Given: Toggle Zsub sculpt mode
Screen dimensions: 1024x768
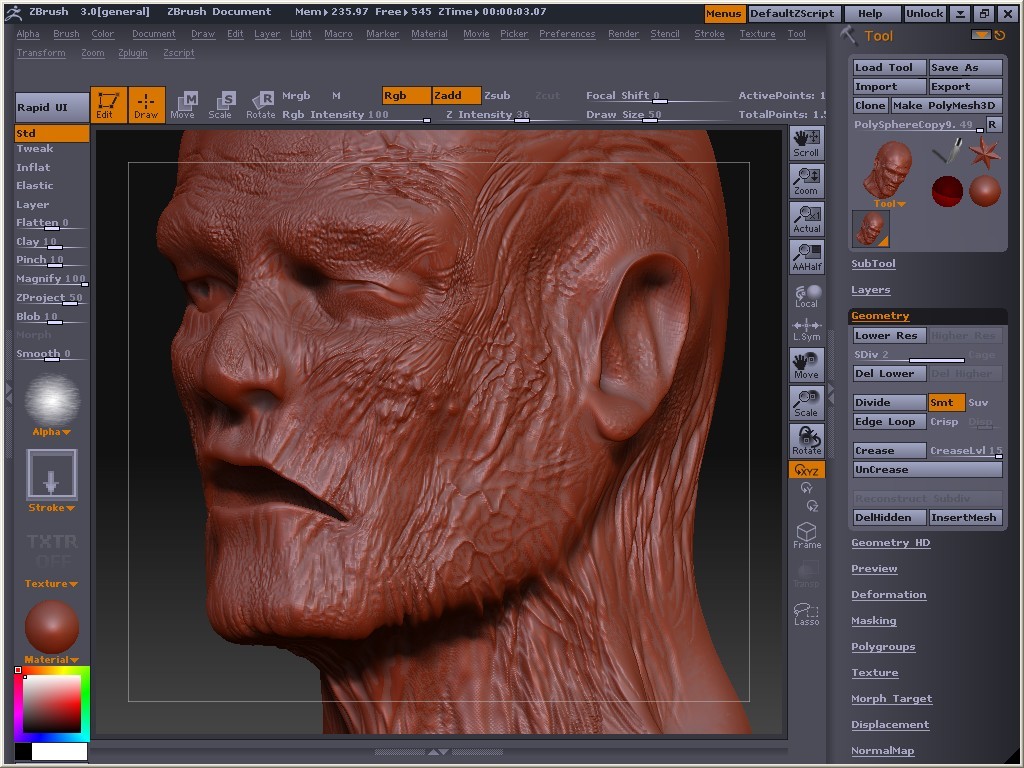Looking at the screenshot, I should click(497, 95).
